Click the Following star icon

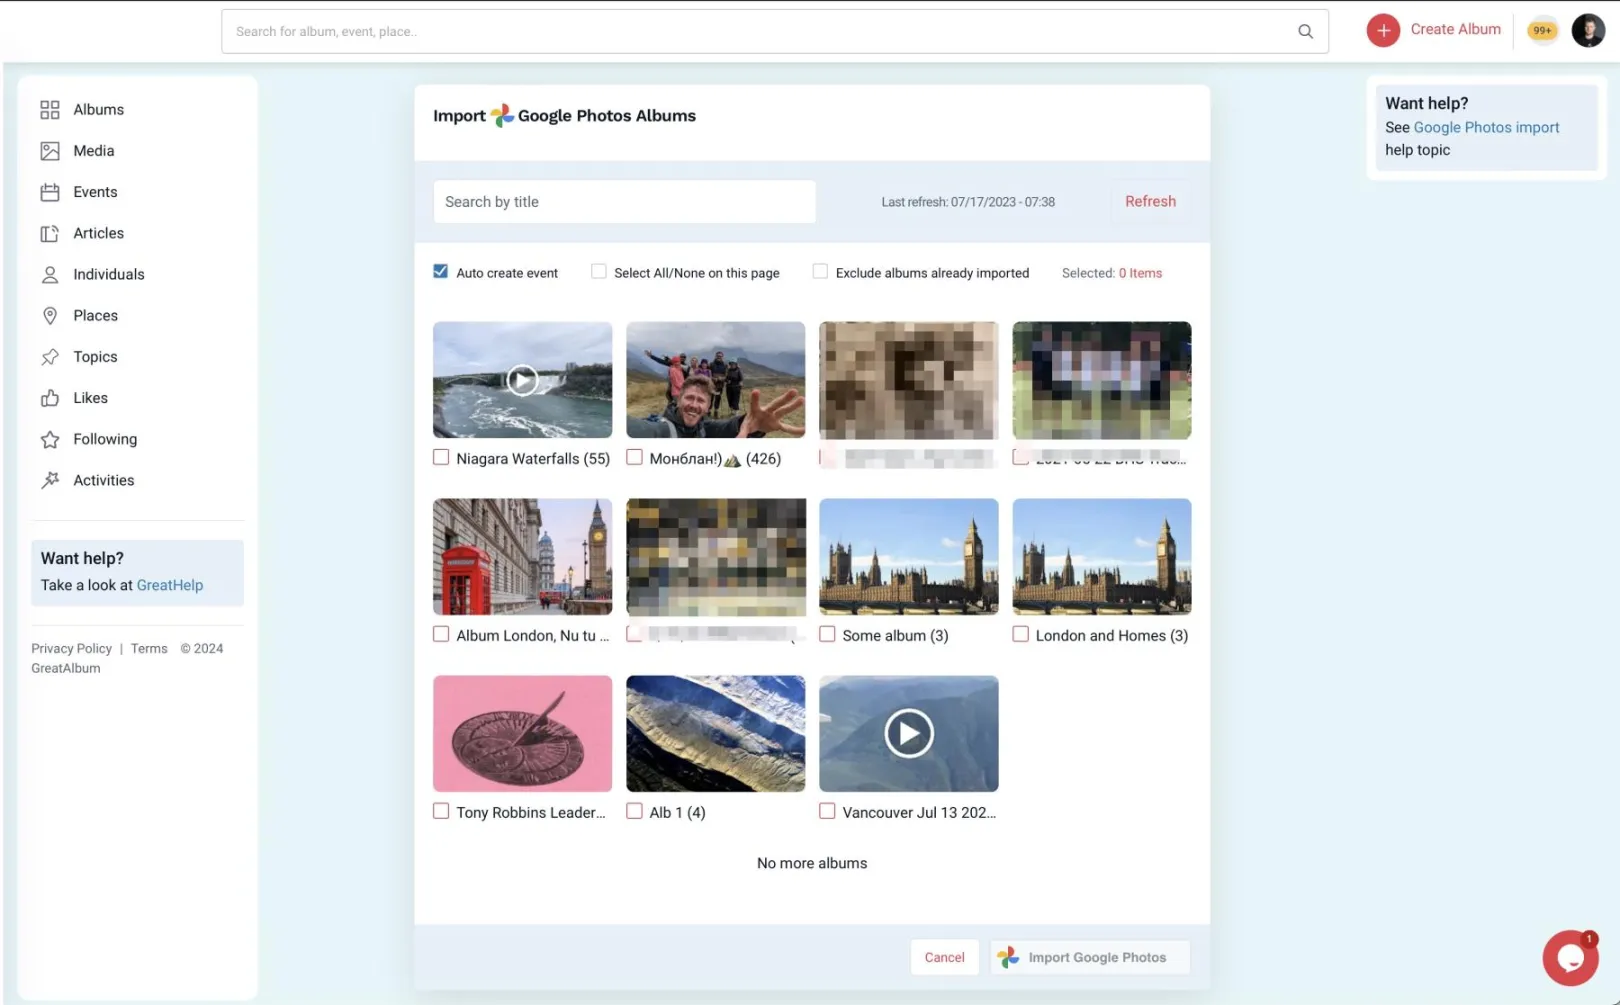click(50, 439)
